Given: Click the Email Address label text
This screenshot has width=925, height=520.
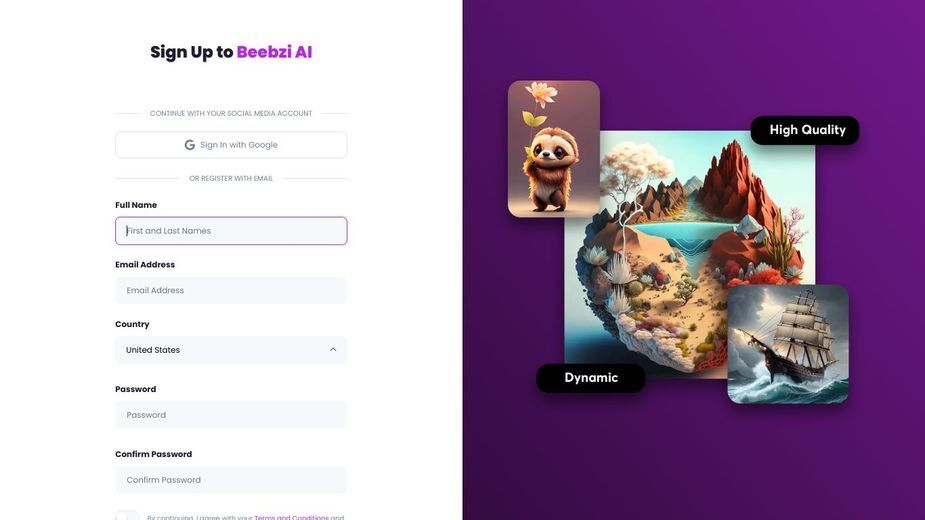Looking at the screenshot, I should 145,264.
